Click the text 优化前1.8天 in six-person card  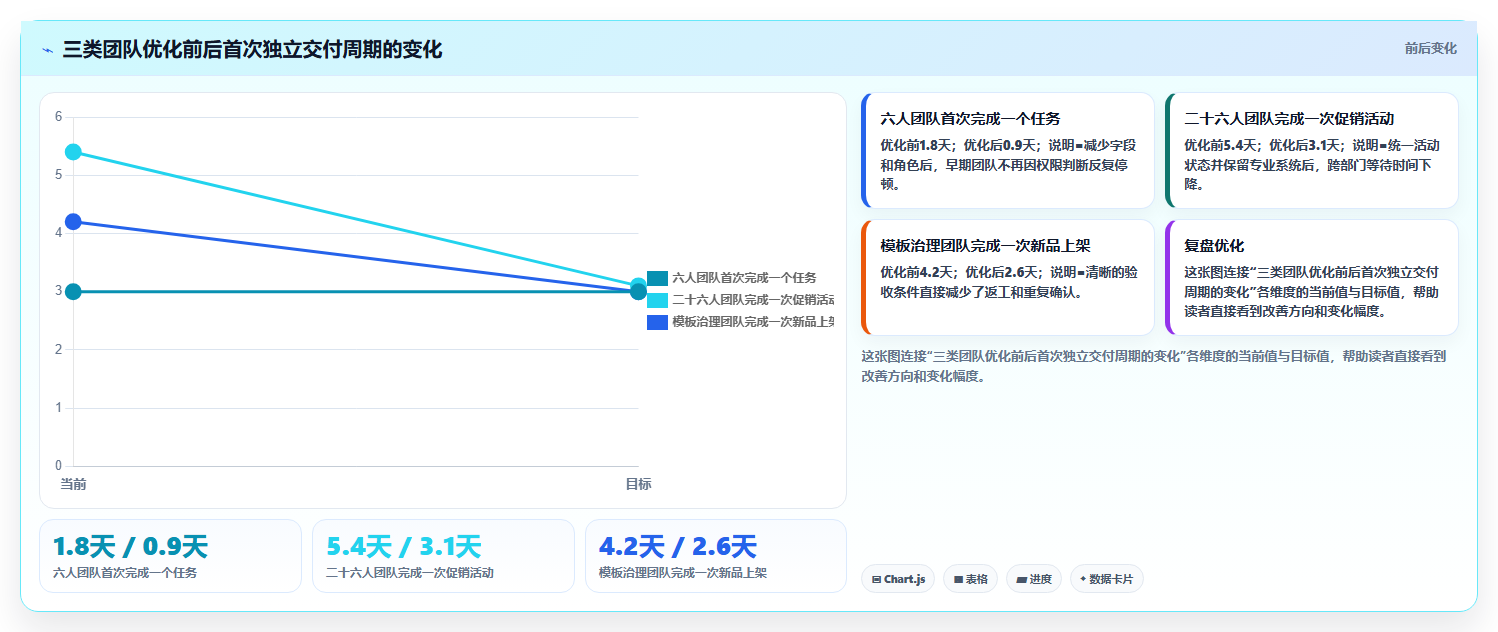918,145
